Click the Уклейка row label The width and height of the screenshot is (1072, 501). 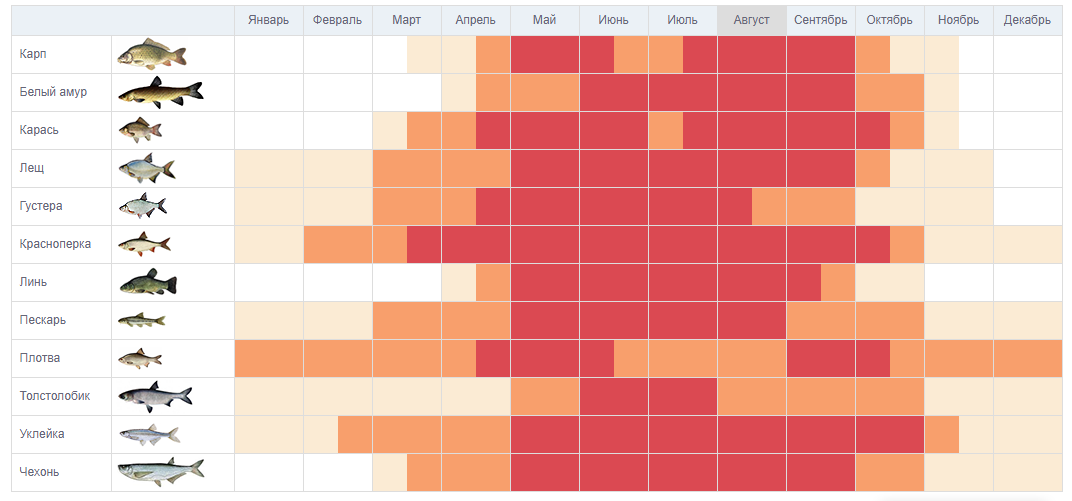[41, 434]
